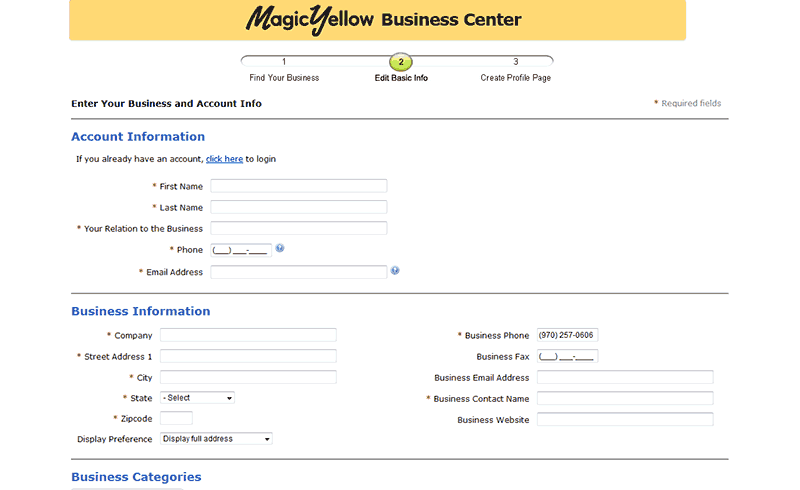Click the Street Address 1 field
800x490 pixels.
[x=248, y=356]
